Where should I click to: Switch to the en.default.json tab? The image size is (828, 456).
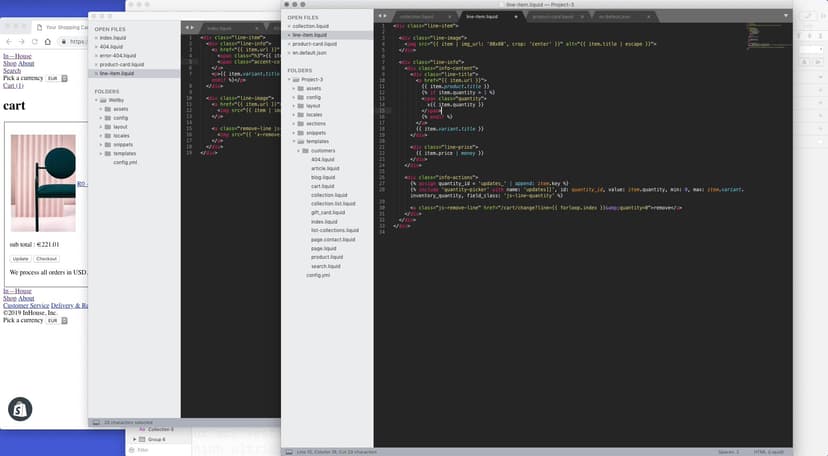click(618, 17)
